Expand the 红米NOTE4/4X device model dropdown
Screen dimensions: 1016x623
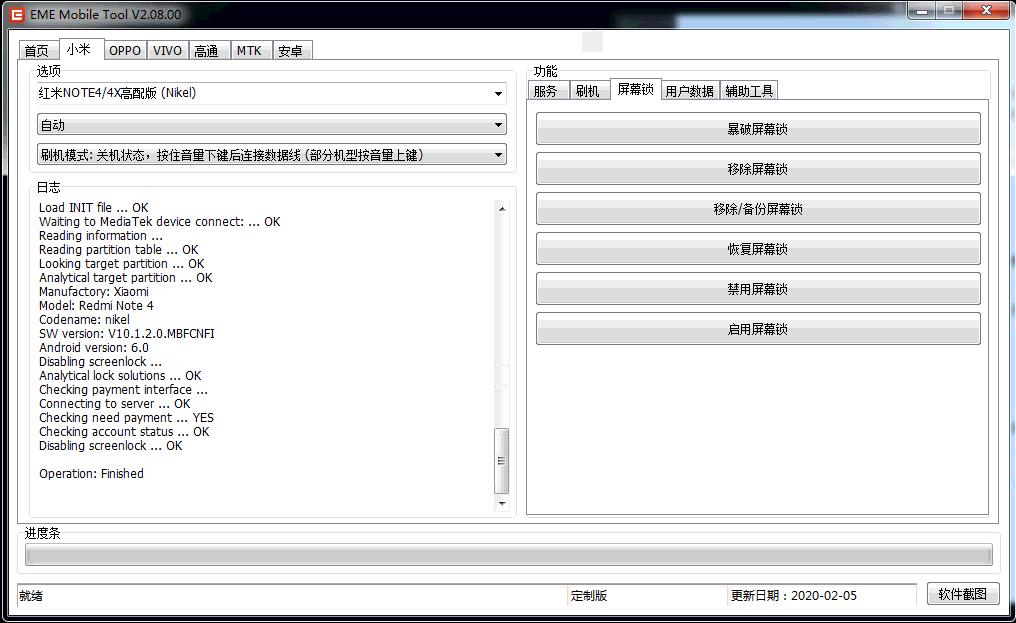(271, 93)
